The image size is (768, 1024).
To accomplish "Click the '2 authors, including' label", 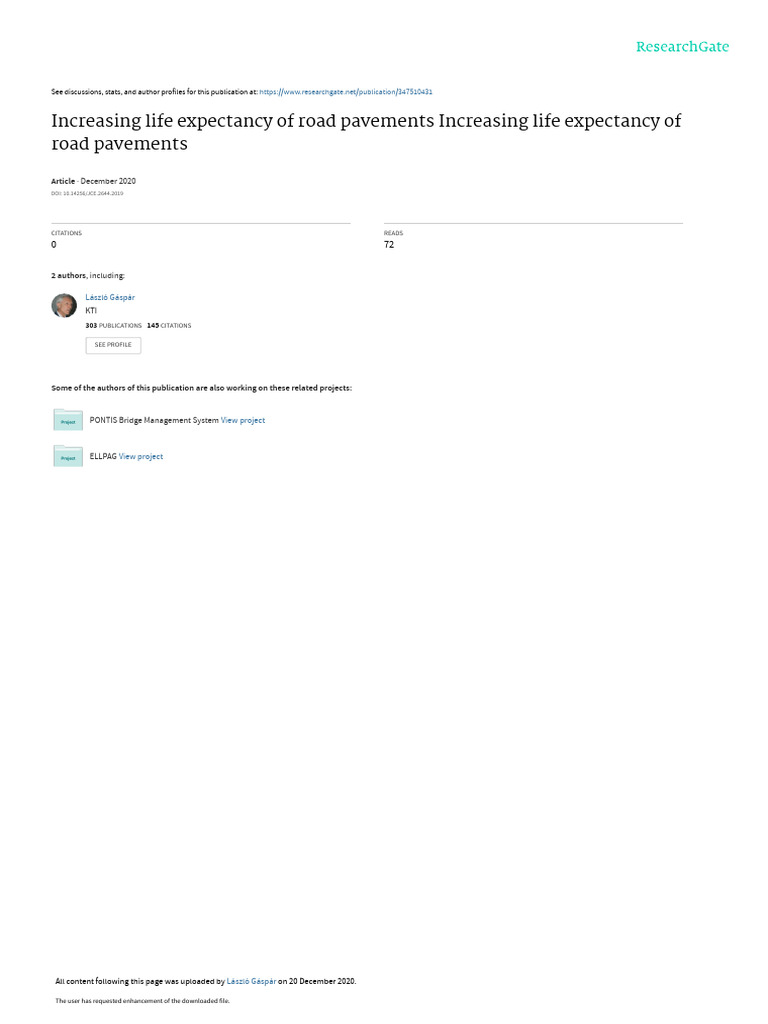I will point(88,276).
